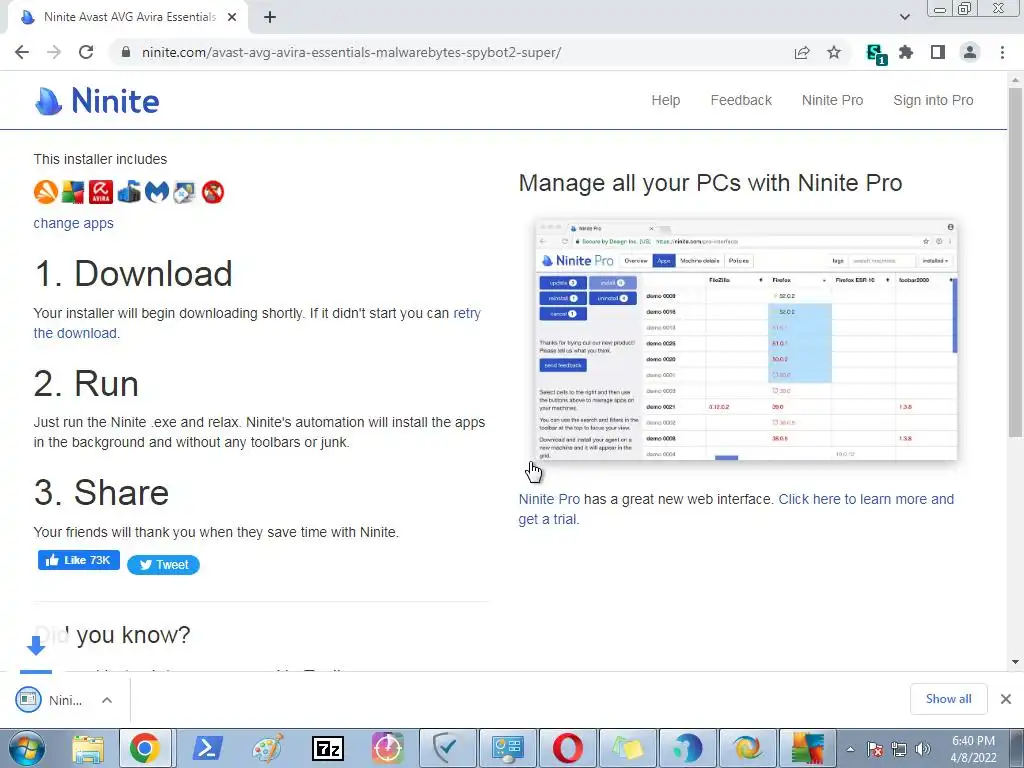Open AVG from taskbar

[x=808, y=748]
